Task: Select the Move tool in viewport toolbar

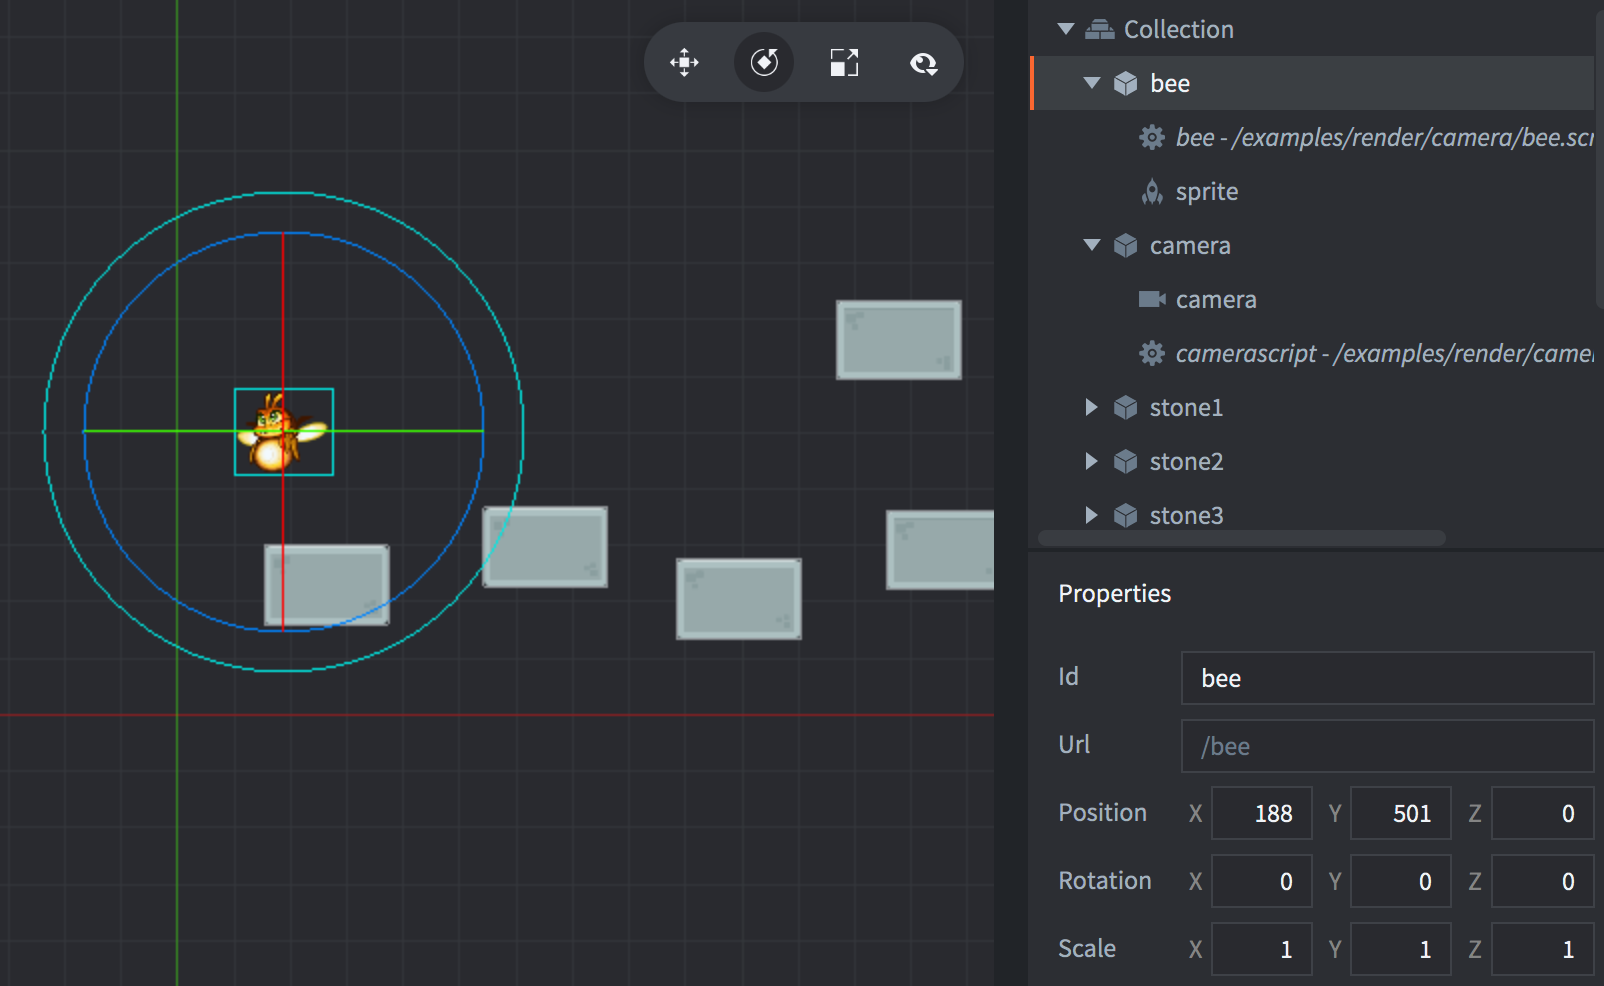Action: (684, 62)
